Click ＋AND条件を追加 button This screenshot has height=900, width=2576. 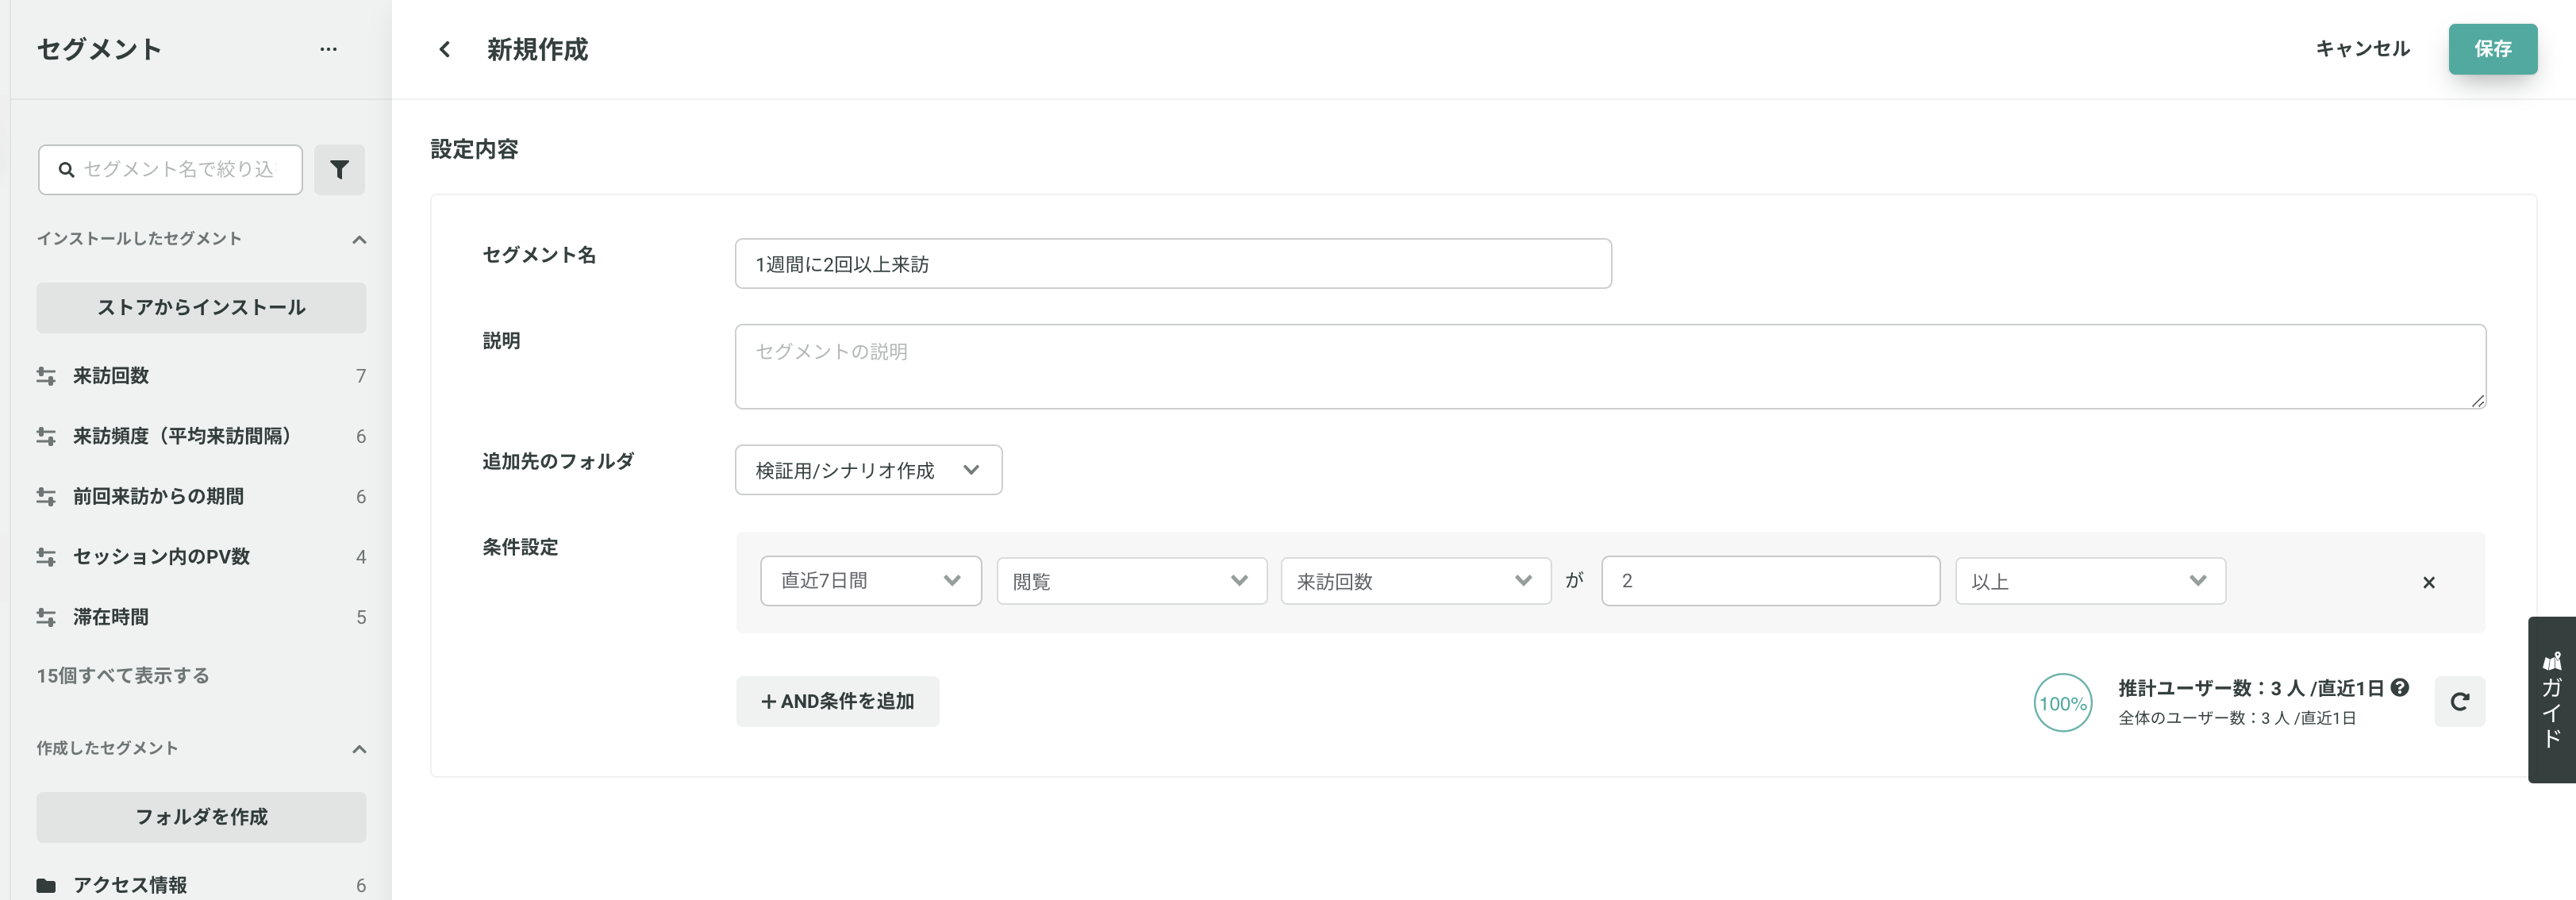coord(837,702)
